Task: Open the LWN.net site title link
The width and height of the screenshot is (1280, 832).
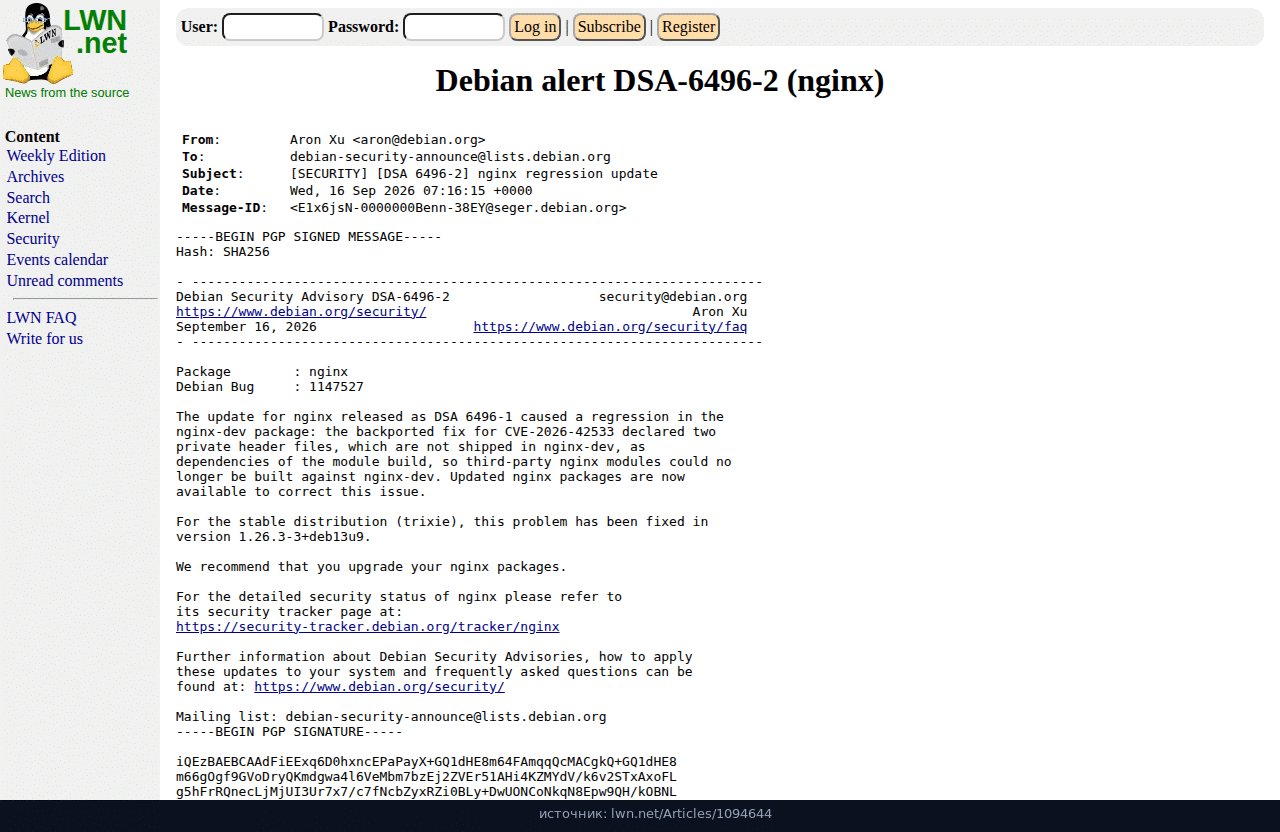Action: 95,32
